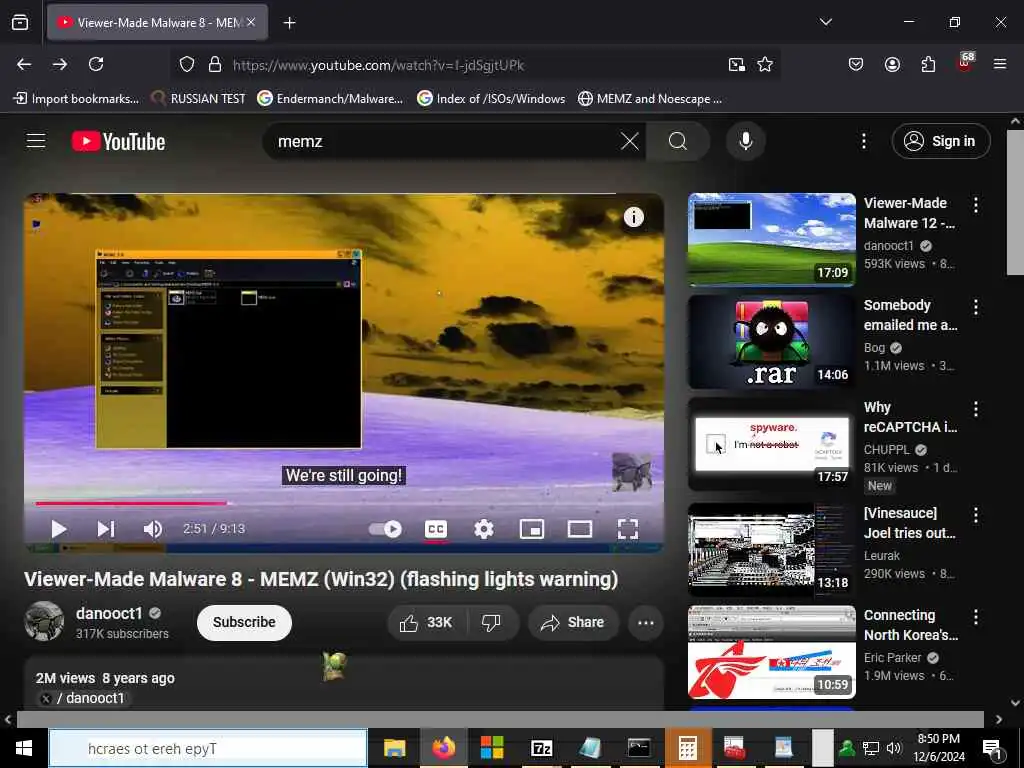Open options for the Eric Parker video
The height and width of the screenshot is (768, 1024).
(976, 617)
